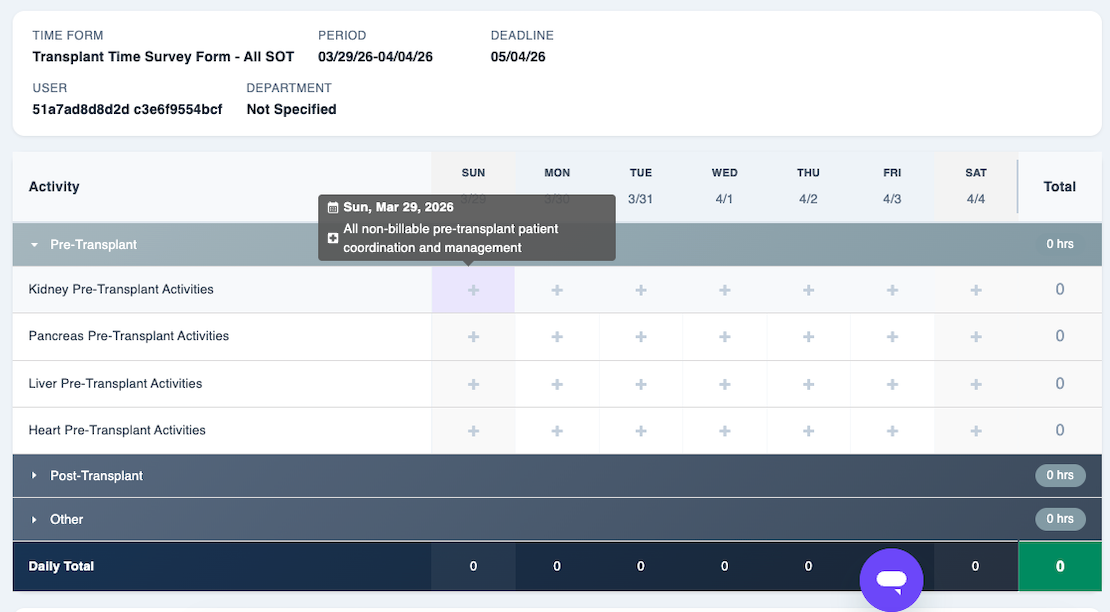Add Kidney Pre-Transplant time for Wednesday
The height and width of the screenshot is (612, 1110).
pyautogui.click(x=724, y=290)
